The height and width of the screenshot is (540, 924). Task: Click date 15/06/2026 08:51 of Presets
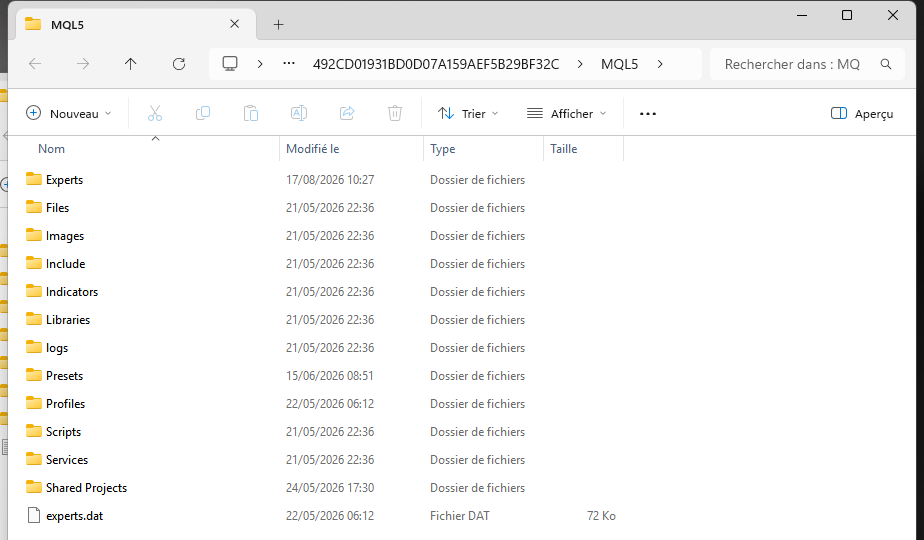pos(330,376)
